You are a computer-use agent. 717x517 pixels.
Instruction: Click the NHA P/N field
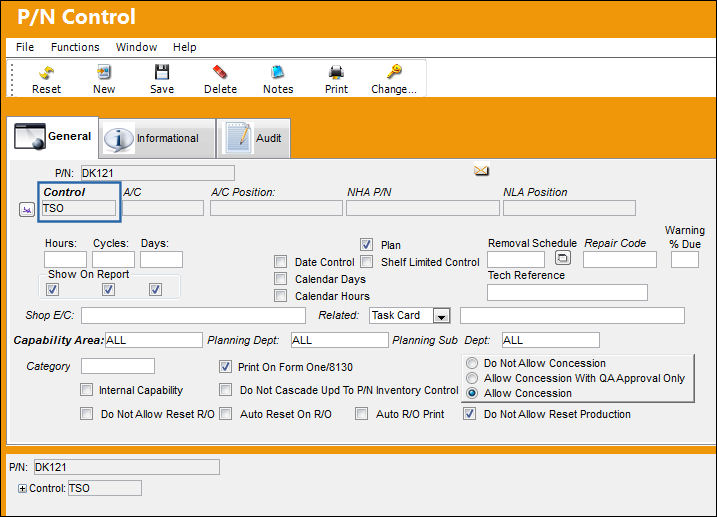(x=423, y=208)
